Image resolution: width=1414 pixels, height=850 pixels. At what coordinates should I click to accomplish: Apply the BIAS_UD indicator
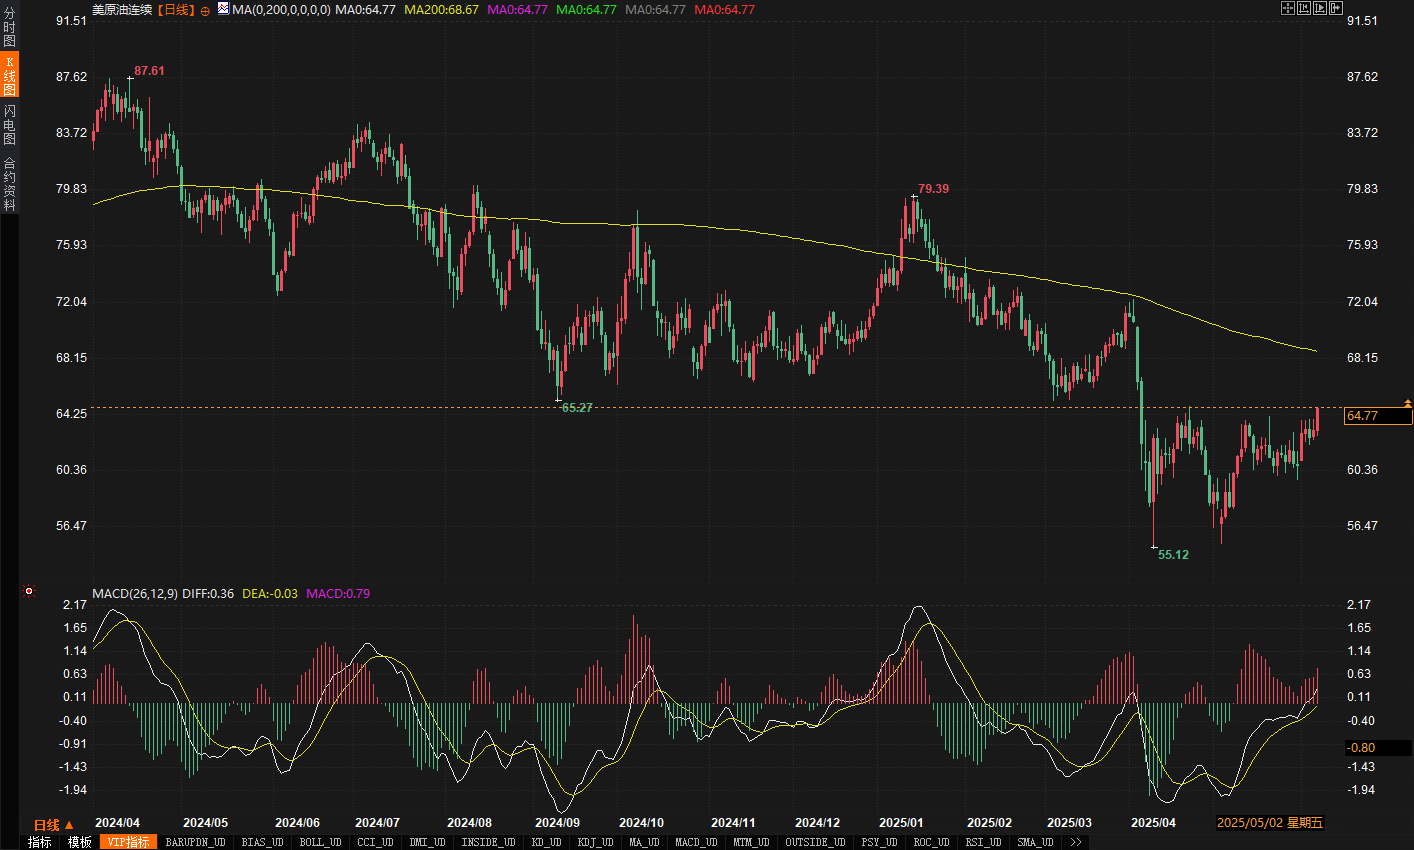262,842
